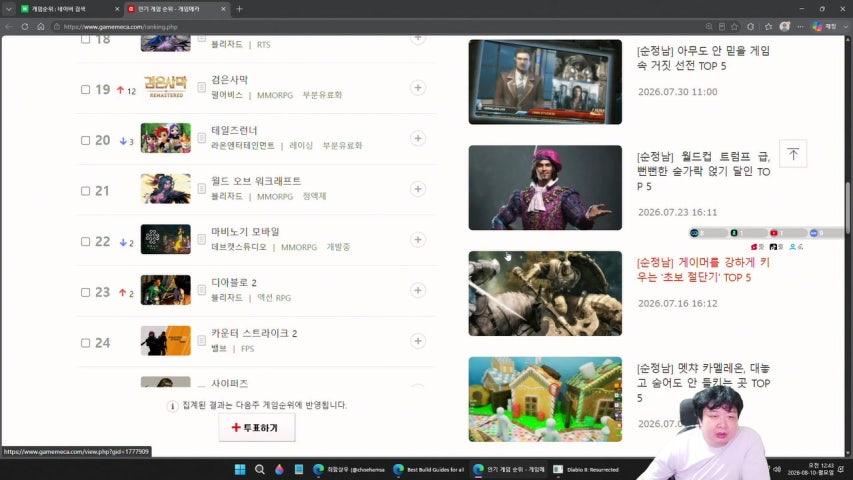Screen dimensions: 853x480
Task: Close the 게임순위 네이버 검색 tab
Action: (x=117, y=9)
